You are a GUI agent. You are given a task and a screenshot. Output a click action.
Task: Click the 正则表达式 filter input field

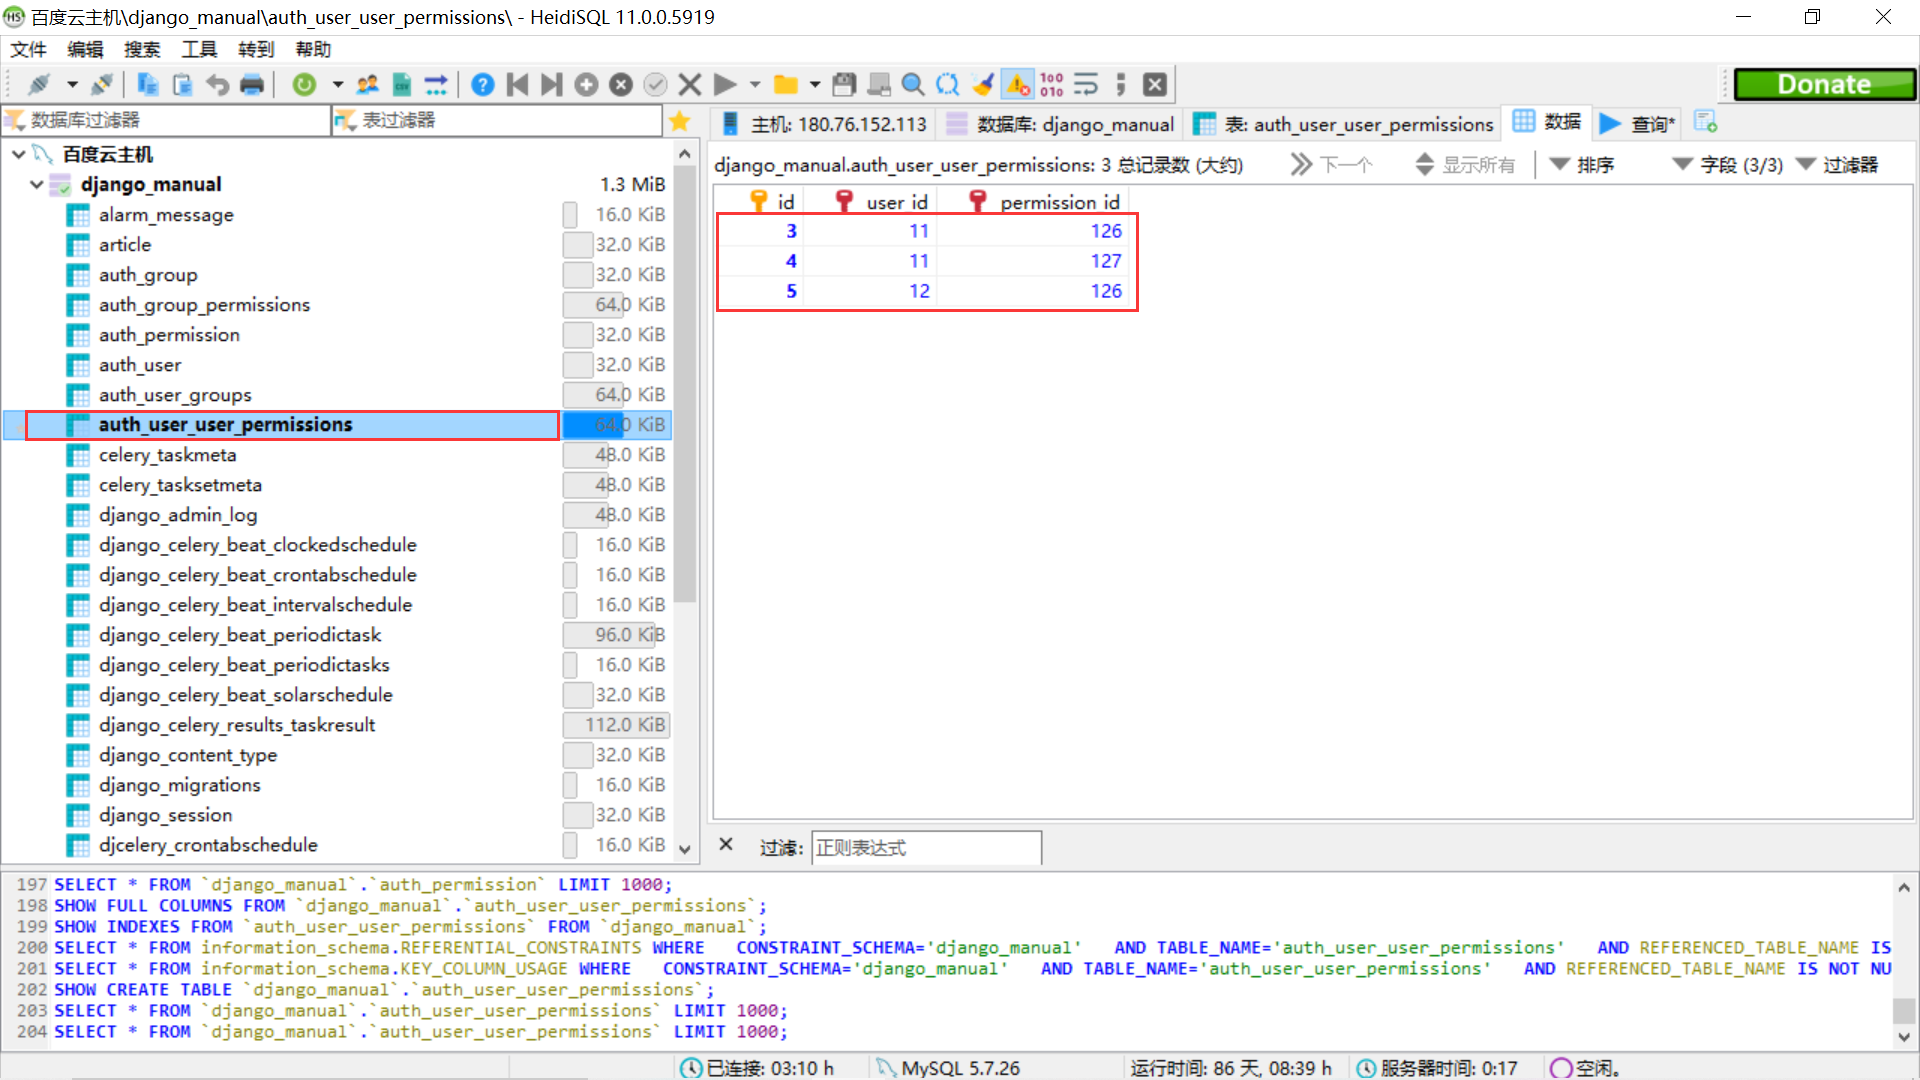coord(926,848)
